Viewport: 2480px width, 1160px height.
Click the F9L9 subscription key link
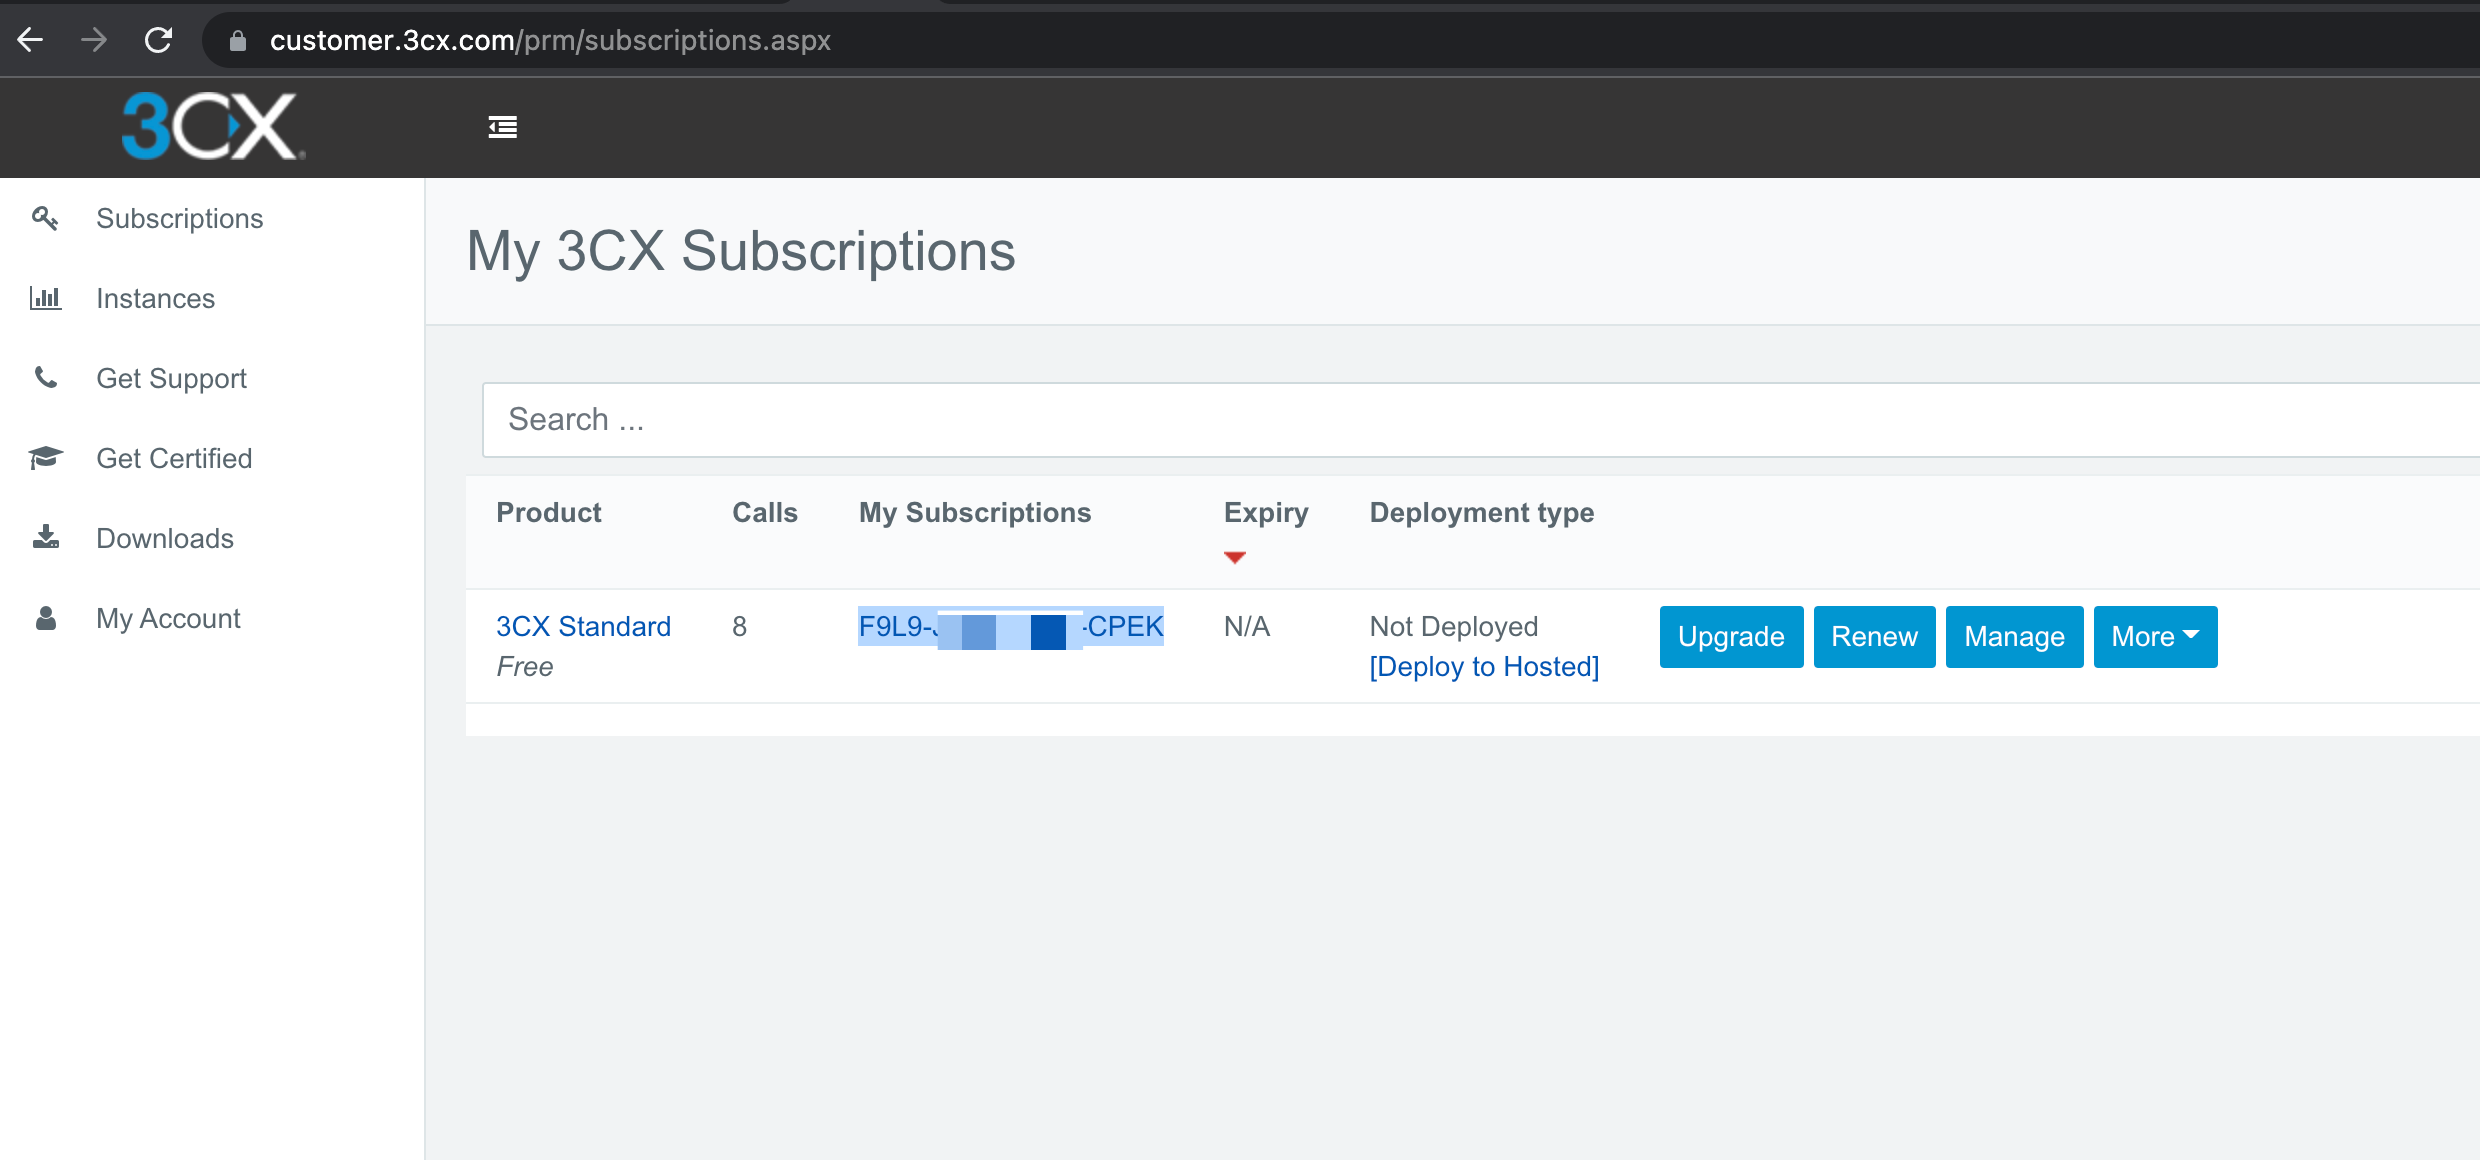coord(1011,626)
